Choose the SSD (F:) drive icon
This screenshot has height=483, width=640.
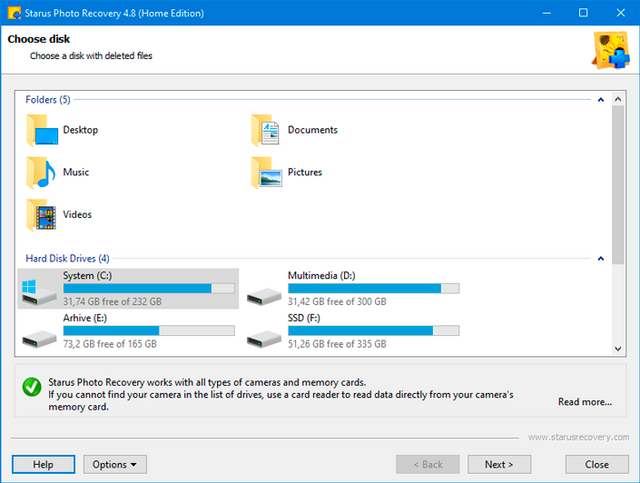[x=264, y=339]
